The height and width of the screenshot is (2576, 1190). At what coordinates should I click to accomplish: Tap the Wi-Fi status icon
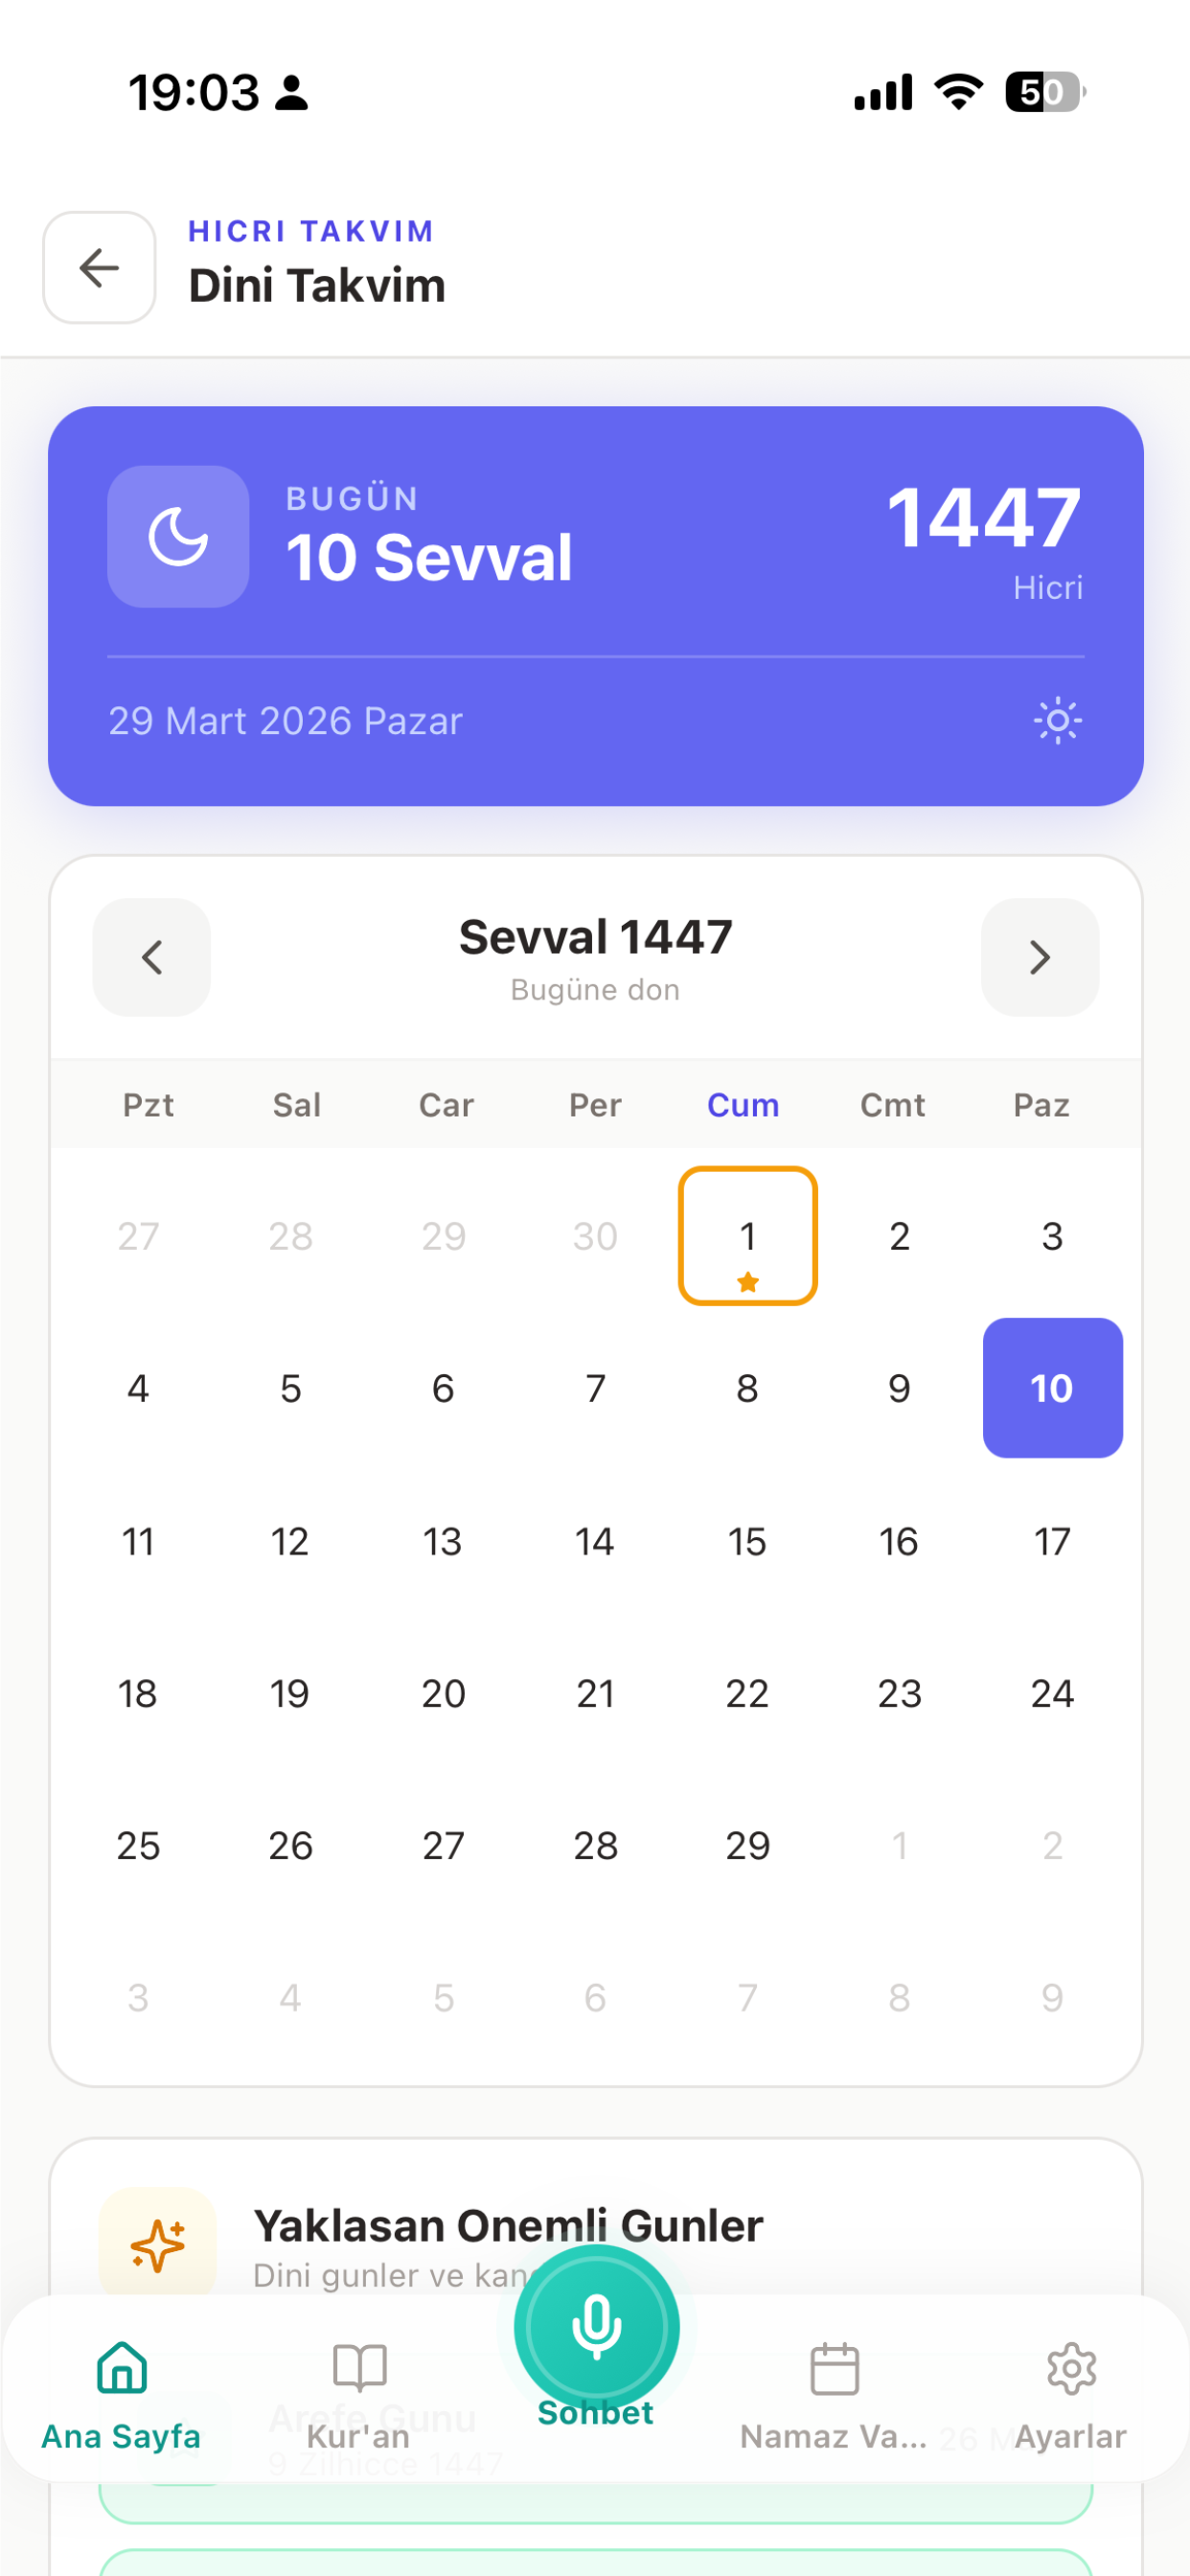point(959,92)
